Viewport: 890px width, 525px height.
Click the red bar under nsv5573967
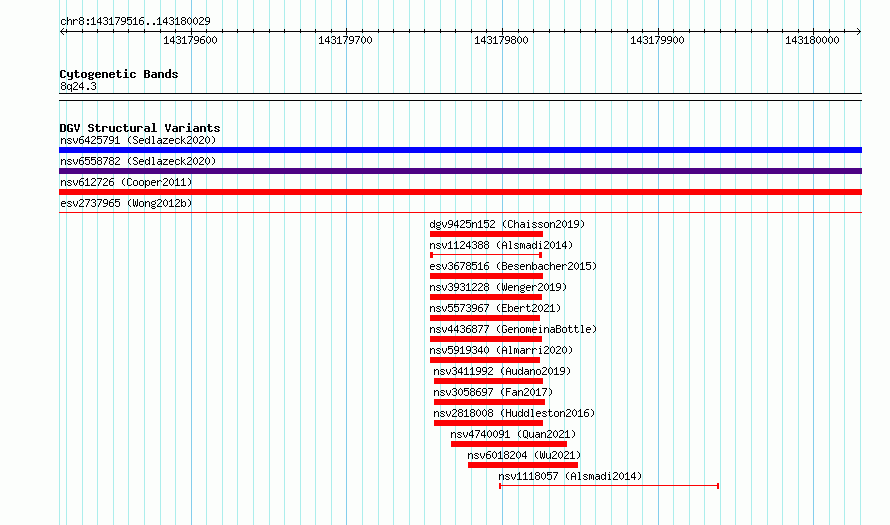coord(484,318)
